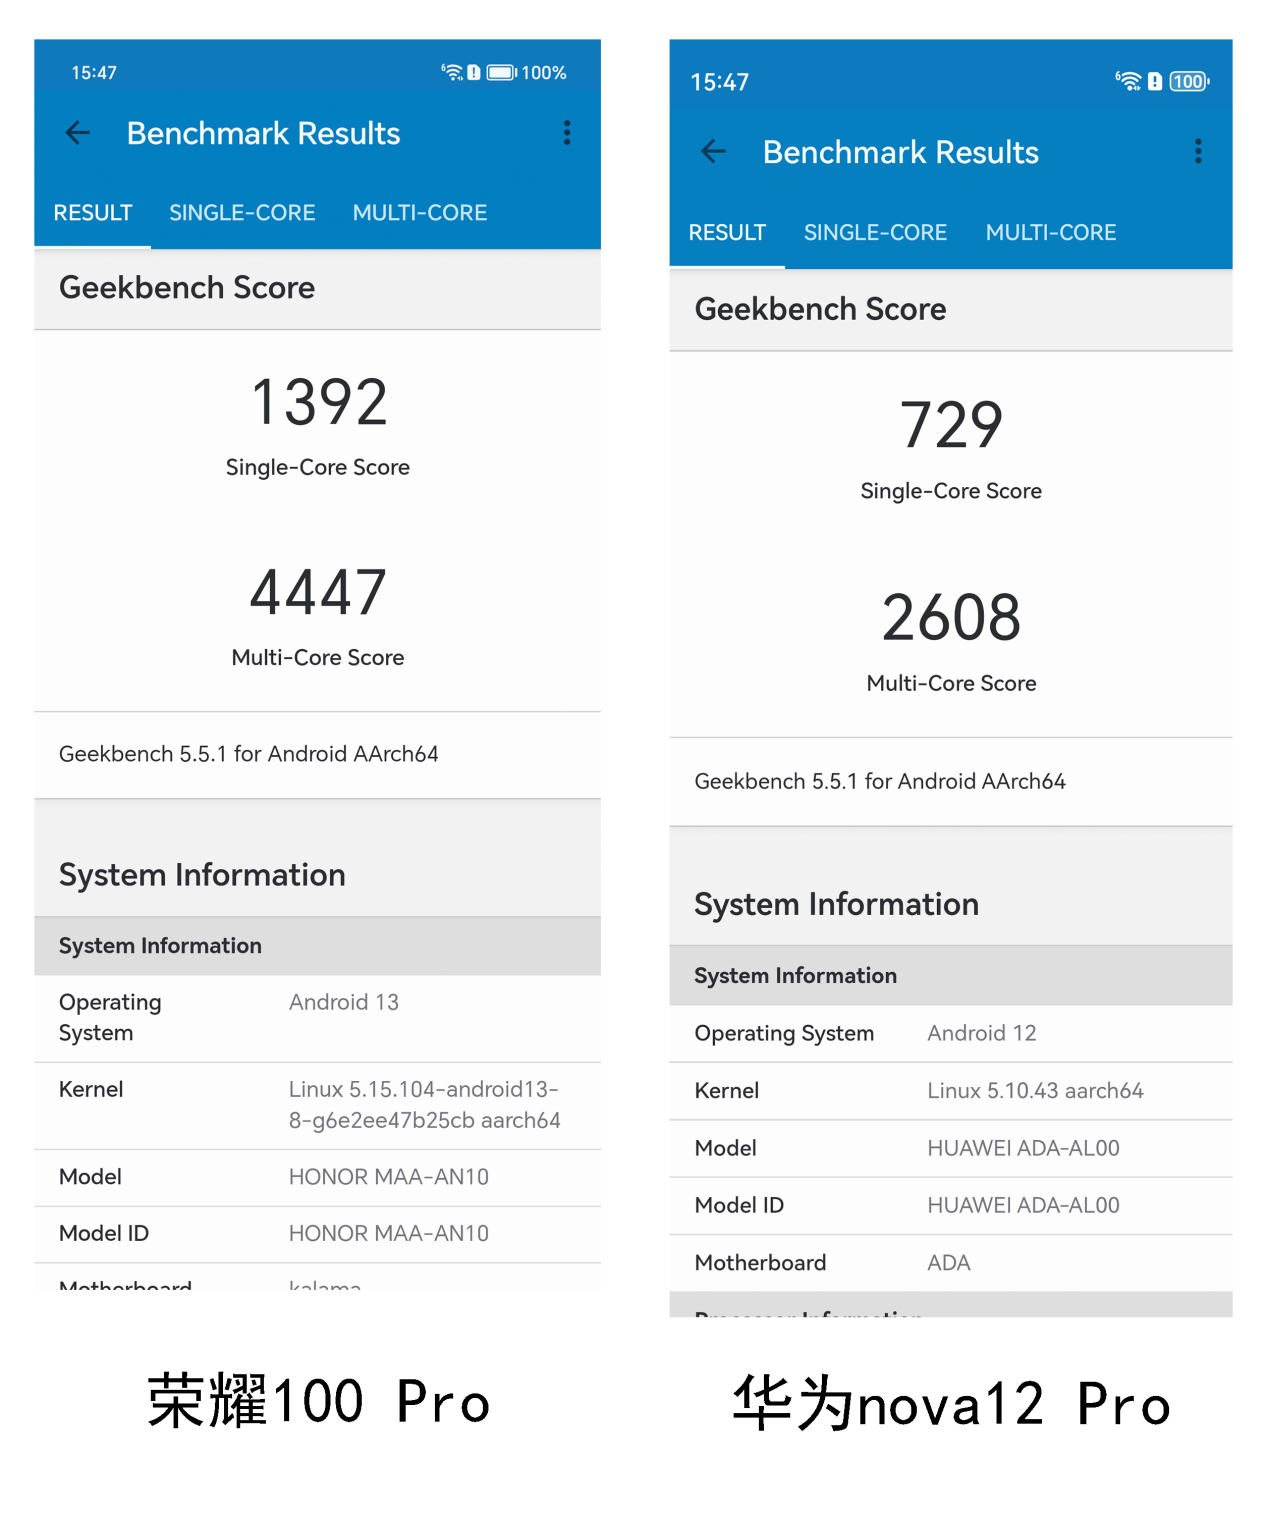Click Benchmark Results title on left phone
Viewport: 1268px width, 1514px height.
coord(263,133)
